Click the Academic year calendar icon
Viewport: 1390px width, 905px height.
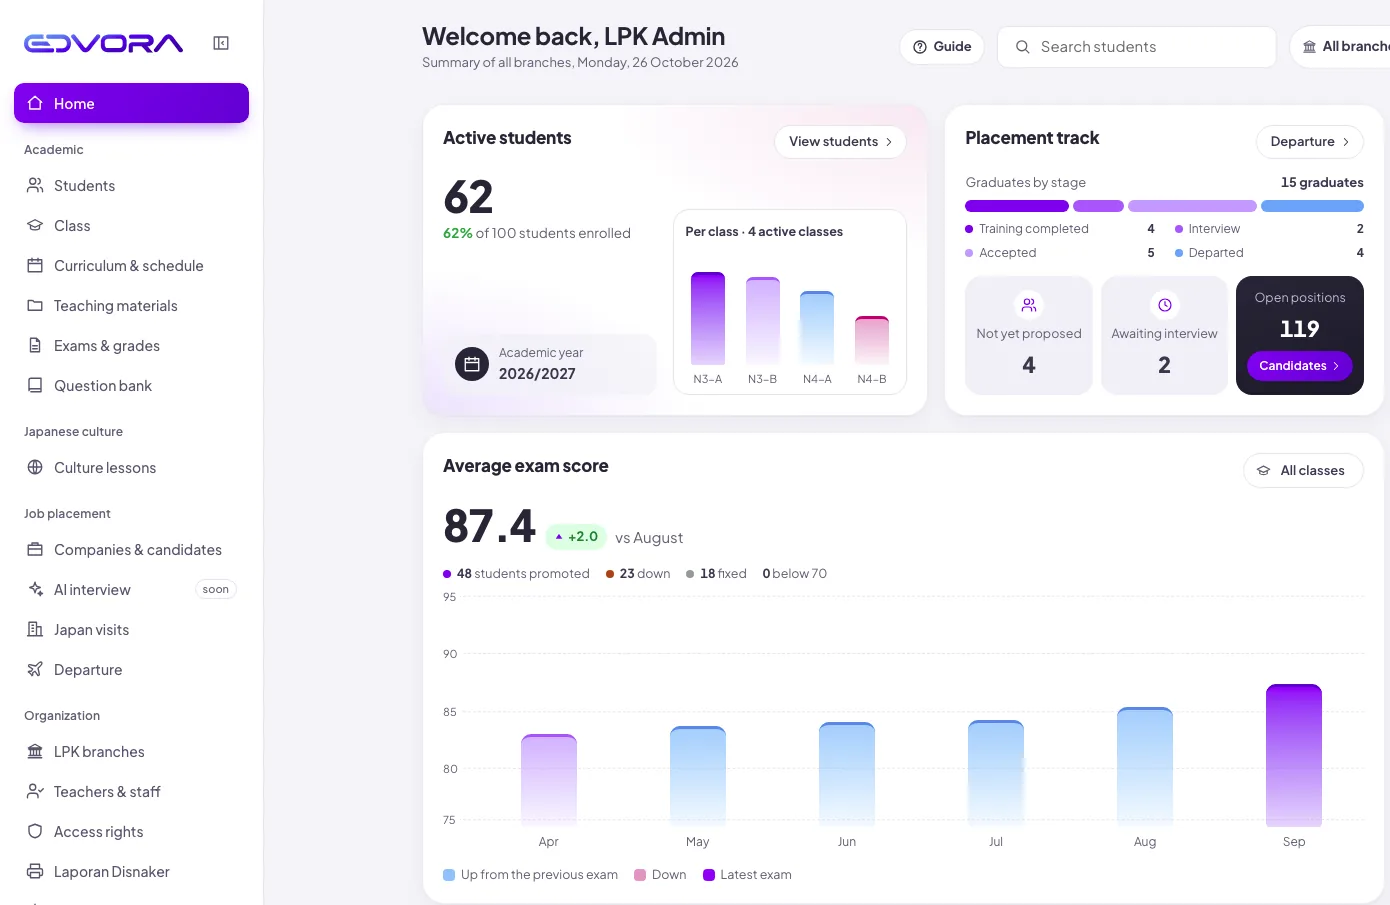[472, 364]
